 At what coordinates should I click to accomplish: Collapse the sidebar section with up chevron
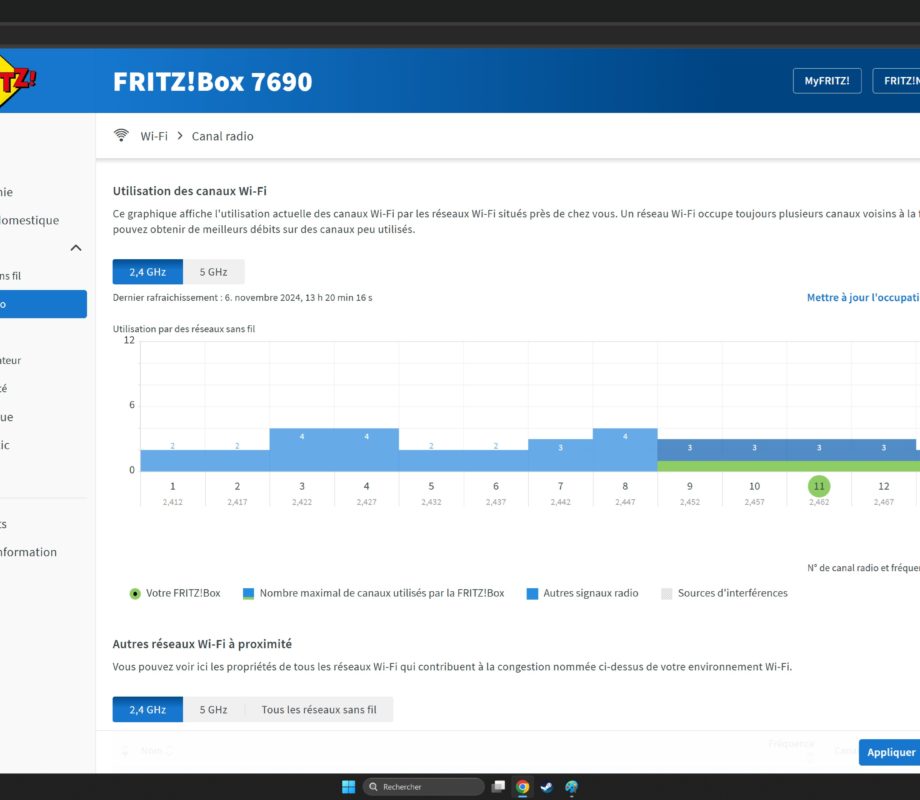click(76, 248)
